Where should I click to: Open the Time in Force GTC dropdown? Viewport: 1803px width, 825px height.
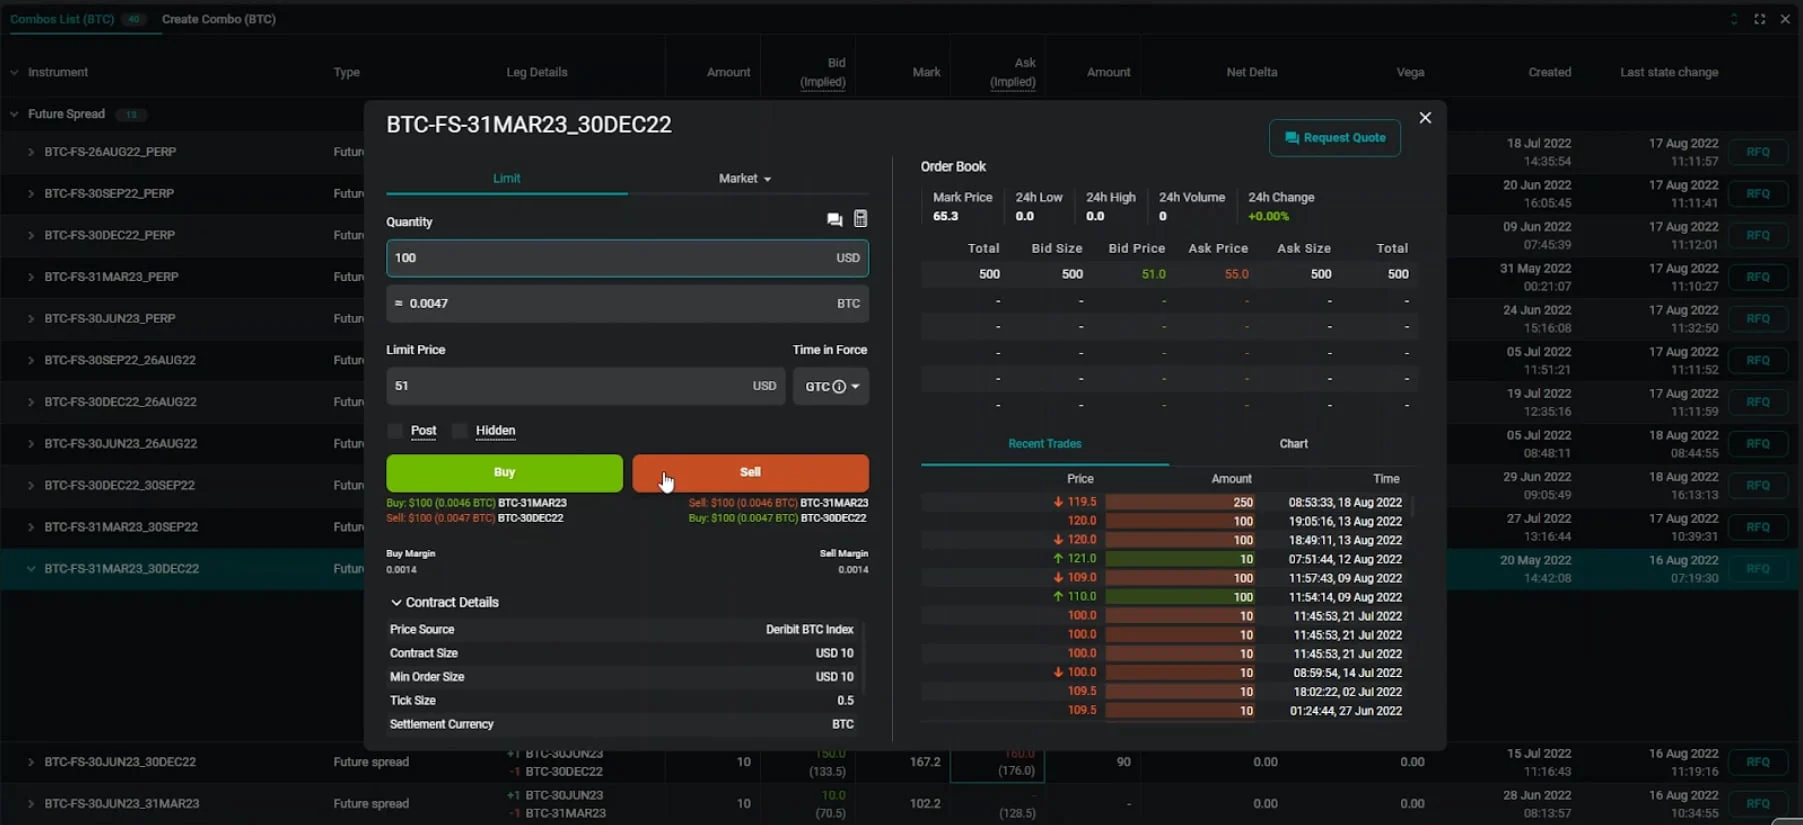831,387
